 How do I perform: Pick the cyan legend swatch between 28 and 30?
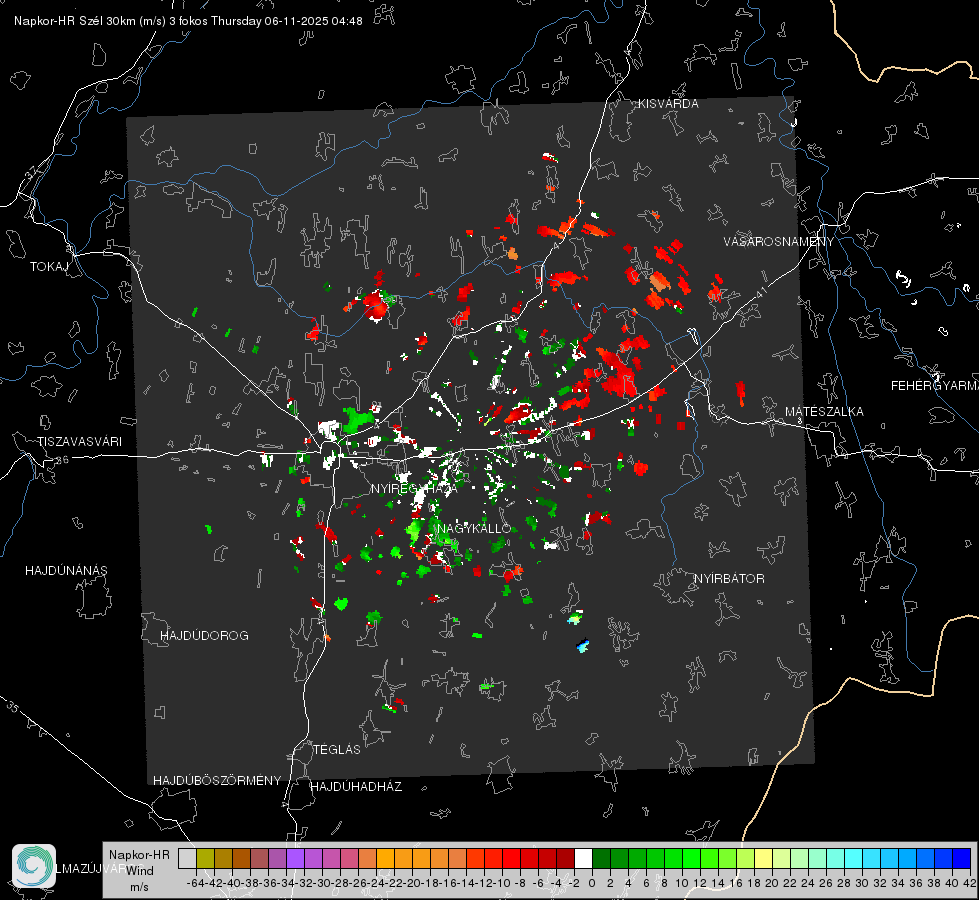pyautogui.click(x=854, y=858)
